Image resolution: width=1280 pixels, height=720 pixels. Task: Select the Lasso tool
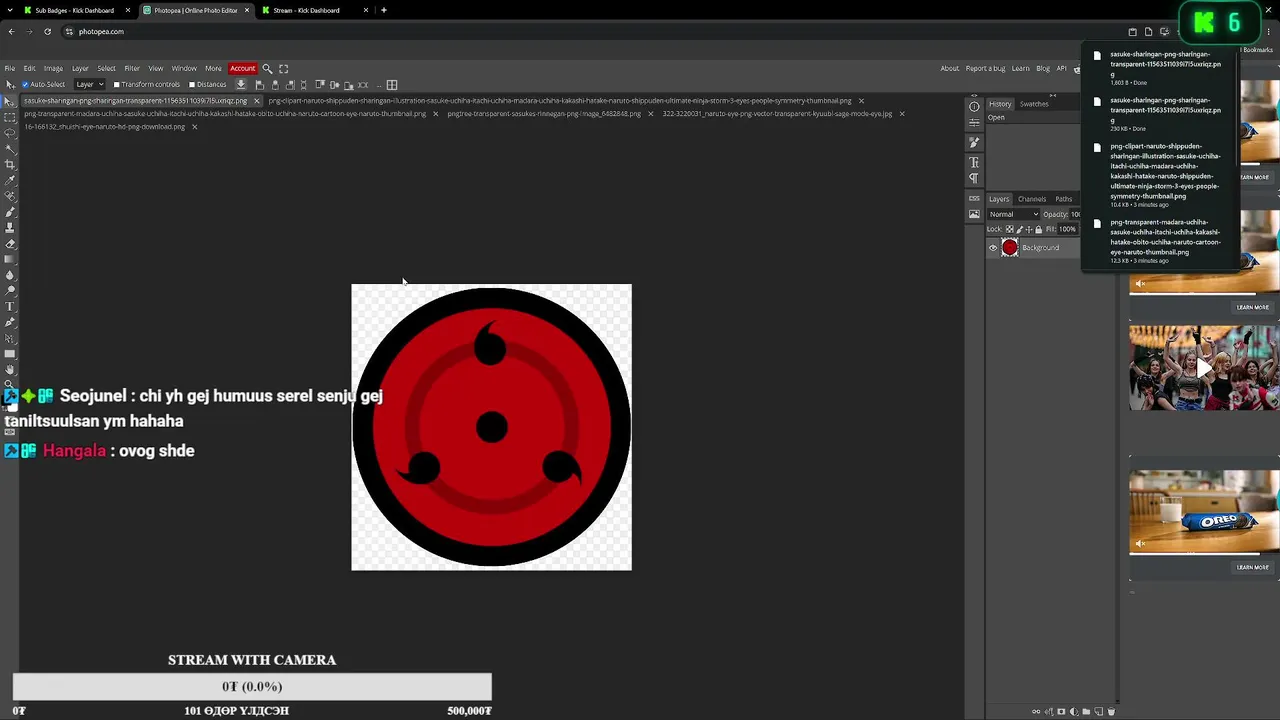[x=10, y=133]
